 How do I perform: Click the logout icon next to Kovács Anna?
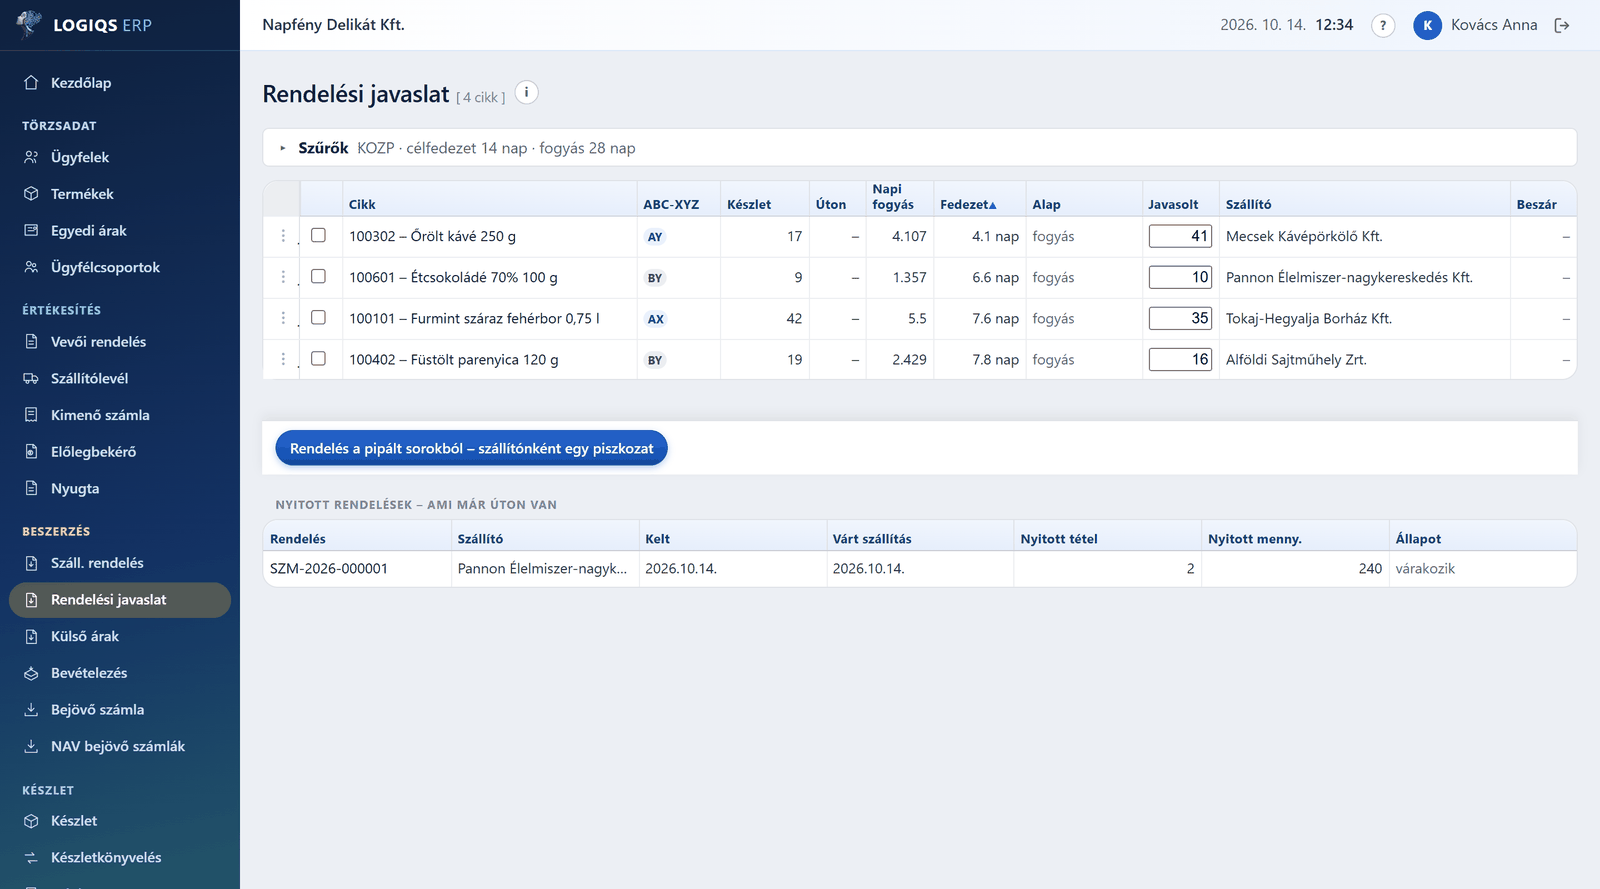click(x=1562, y=26)
